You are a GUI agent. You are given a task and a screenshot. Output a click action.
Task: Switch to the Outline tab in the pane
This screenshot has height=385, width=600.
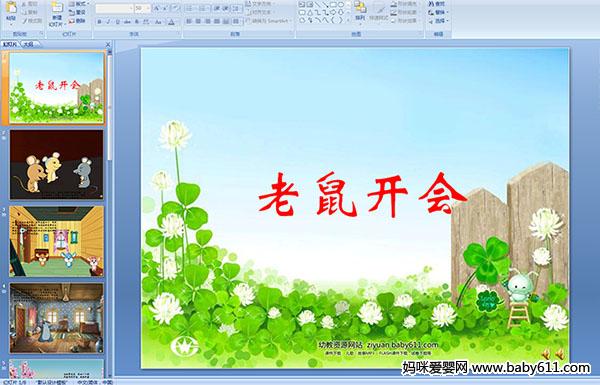point(28,44)
